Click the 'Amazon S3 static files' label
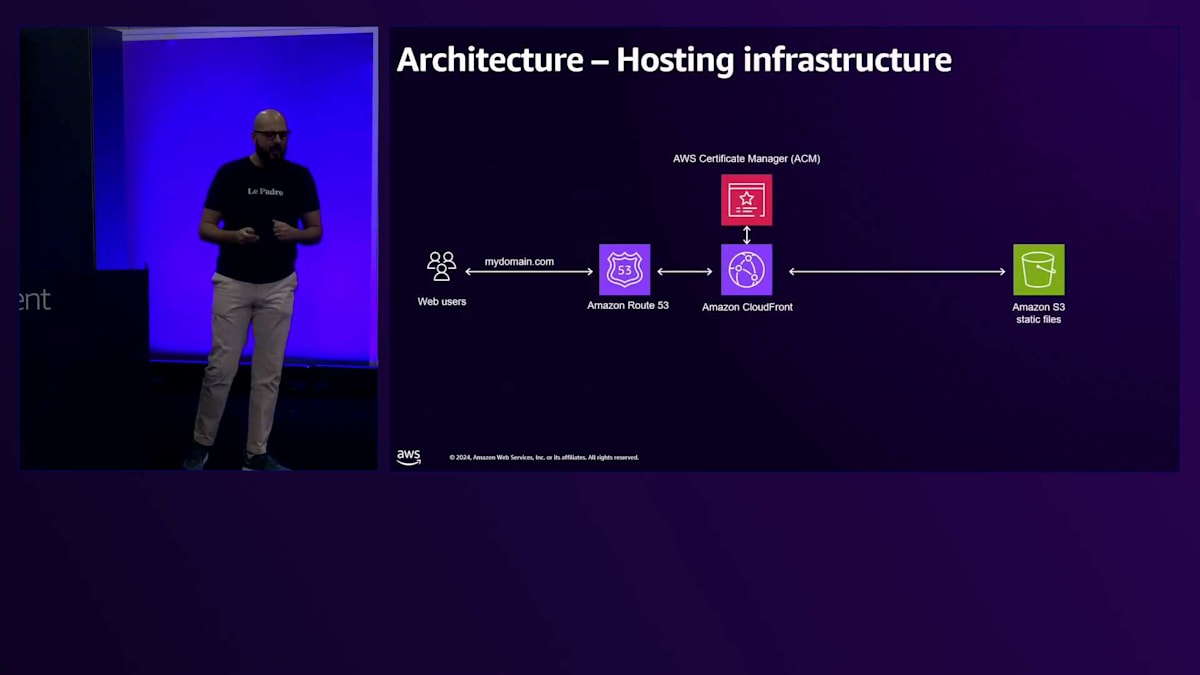This screenshot has width=1200, height=675. (1038, 313)
